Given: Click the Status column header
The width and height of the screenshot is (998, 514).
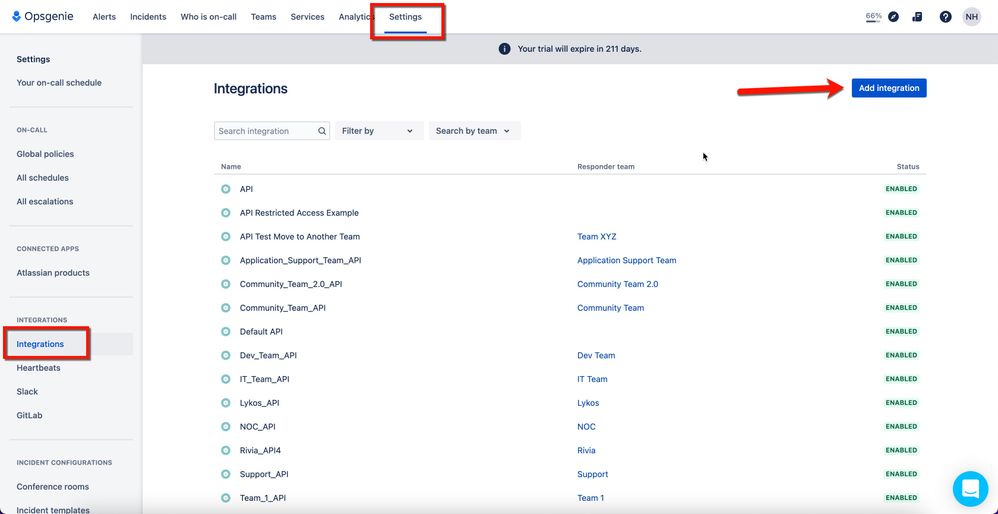Looking at the screenshot, I should [908, 167].
